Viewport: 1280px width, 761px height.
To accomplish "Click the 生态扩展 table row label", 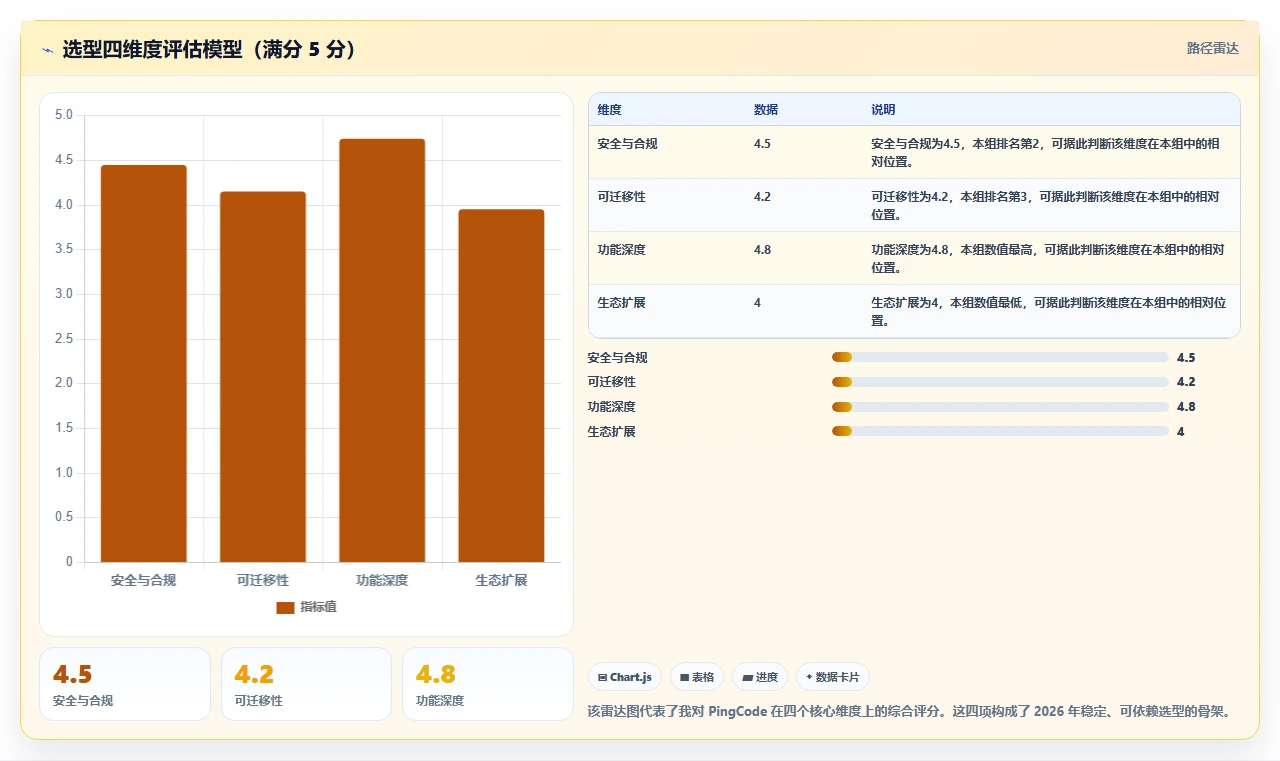I will click(622, 303).
